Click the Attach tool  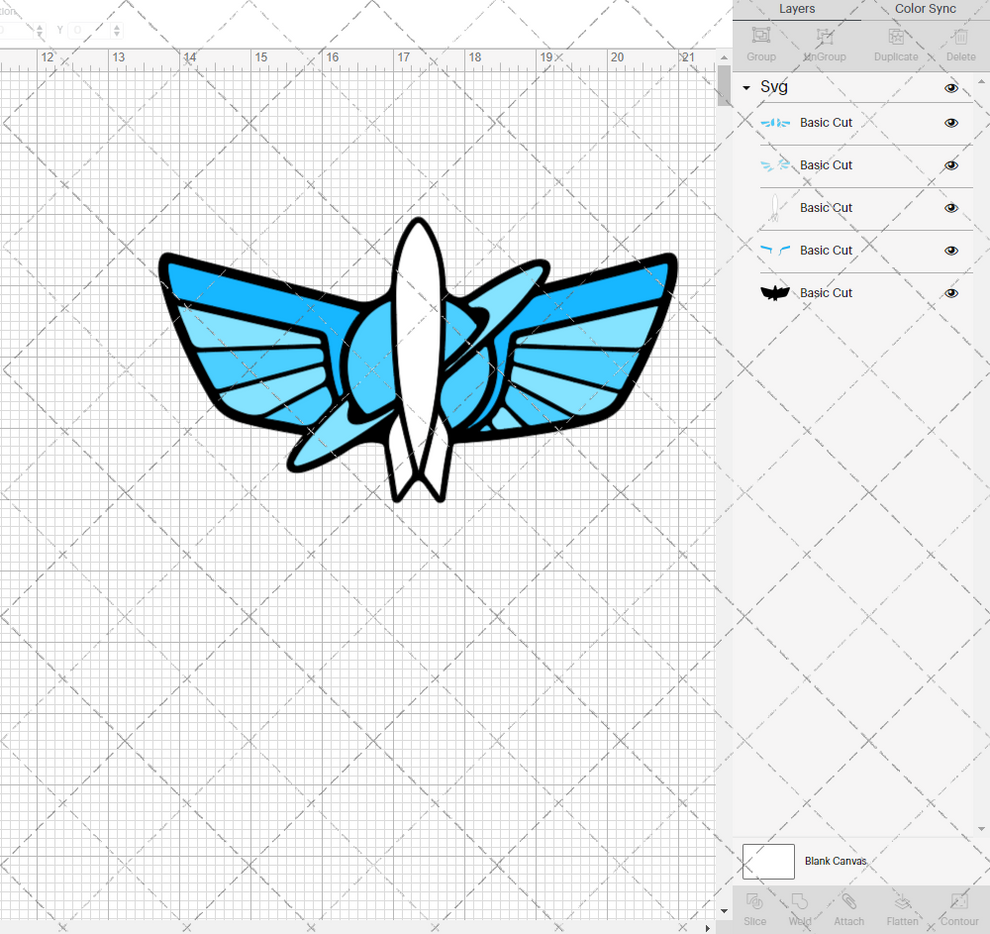[x=849, y=908]
